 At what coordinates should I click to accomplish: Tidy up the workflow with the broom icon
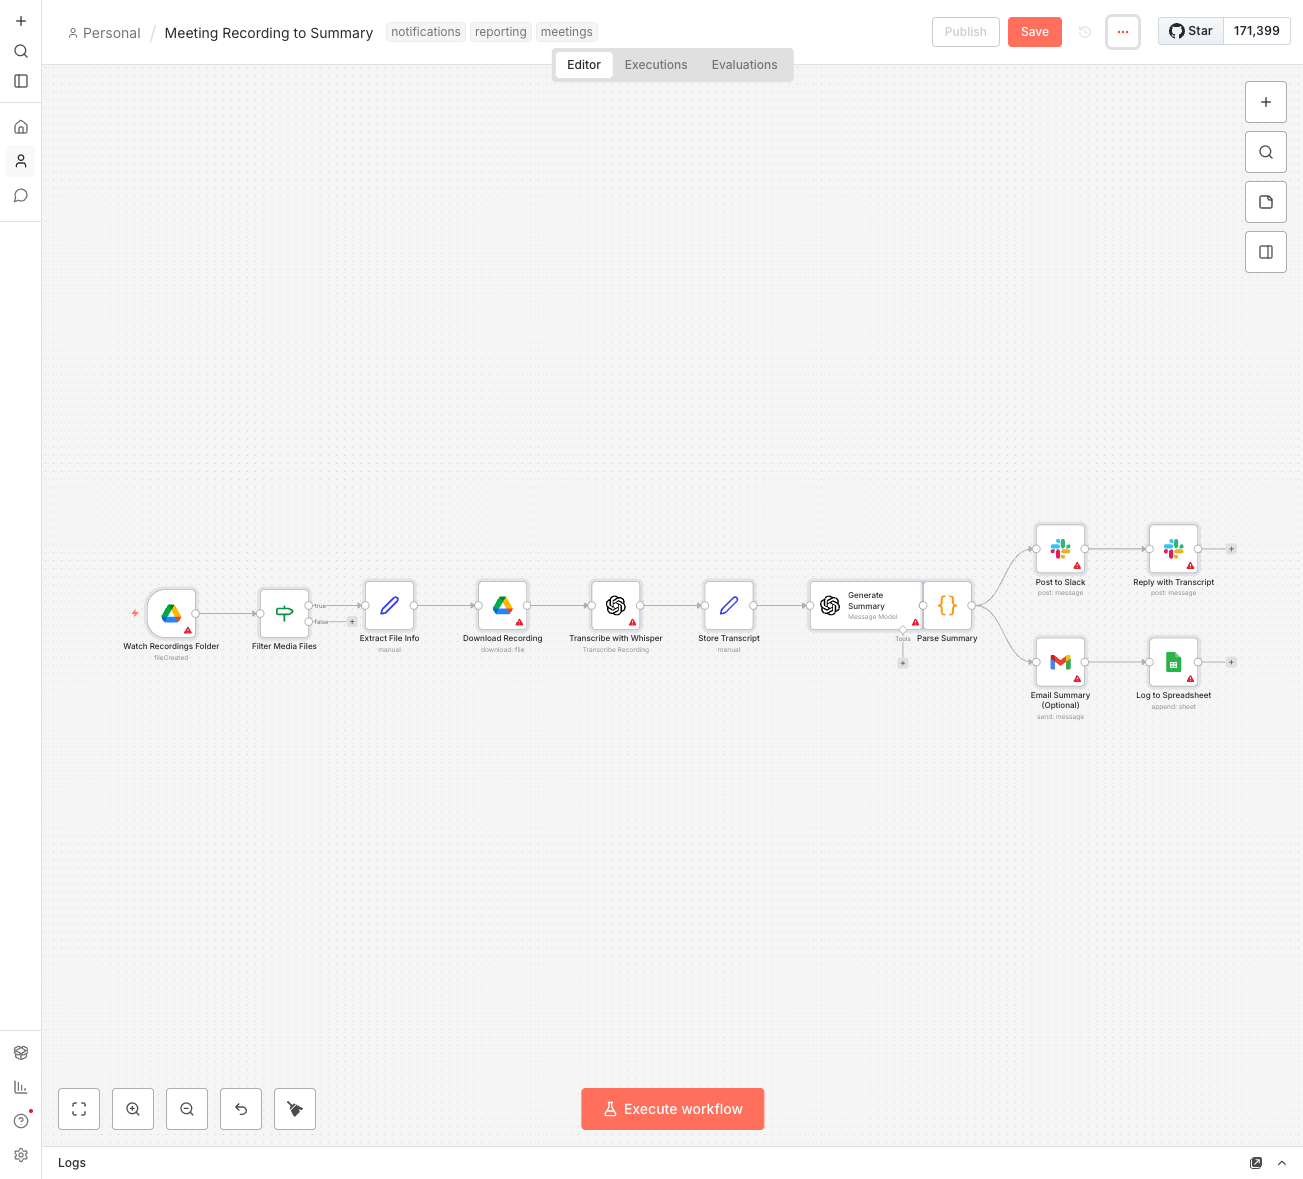(x=295, y=1109)
